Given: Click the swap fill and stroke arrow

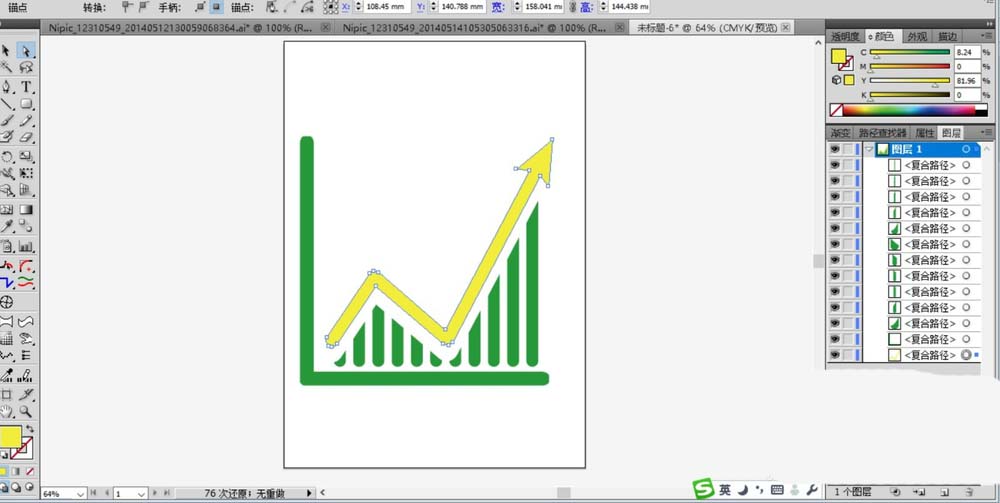Looking at the screenshot, I should (30, 429).
